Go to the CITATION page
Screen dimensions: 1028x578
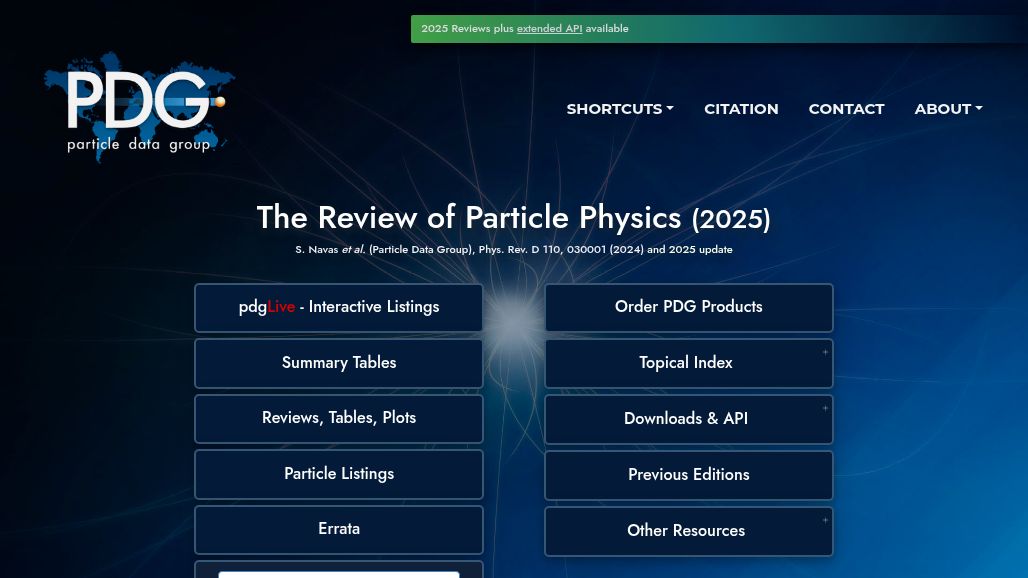(741, 109)
